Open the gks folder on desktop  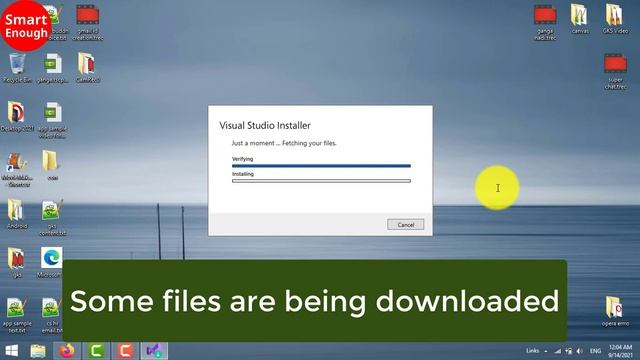pyautogui.click(x=17, y=262)
